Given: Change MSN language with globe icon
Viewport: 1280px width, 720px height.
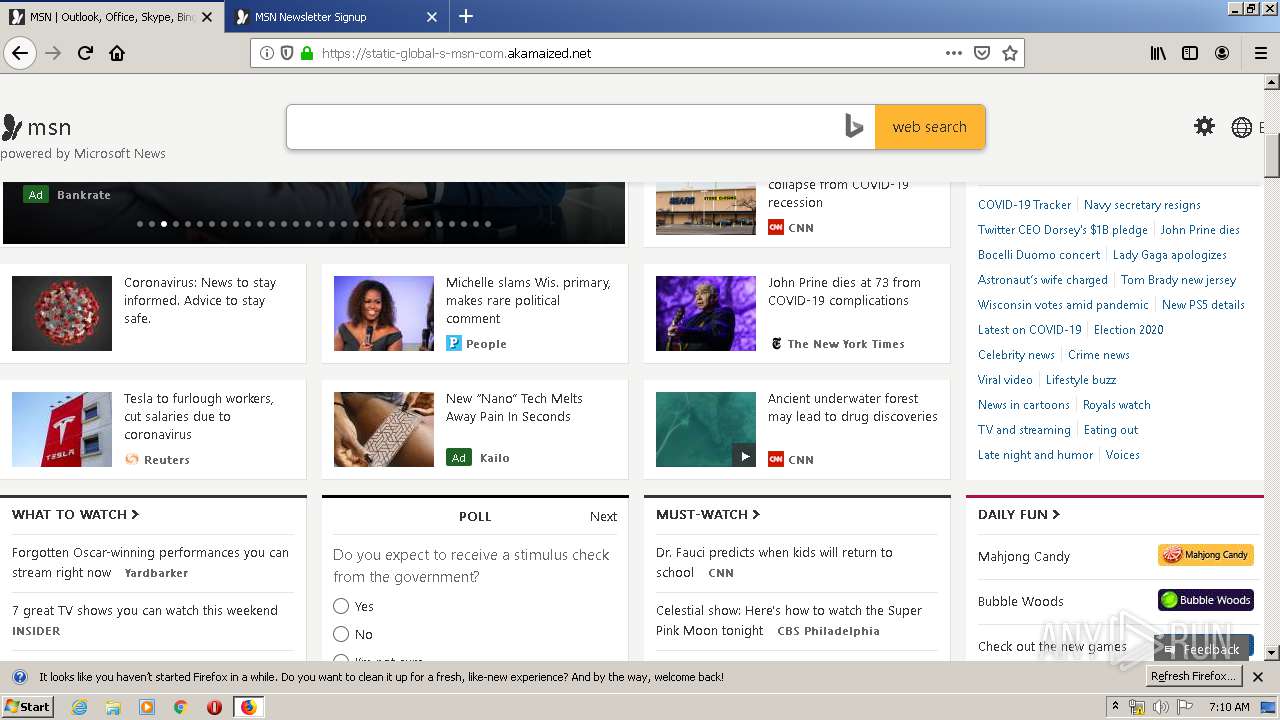Looking at the screenshot, I should point(1241,127).
